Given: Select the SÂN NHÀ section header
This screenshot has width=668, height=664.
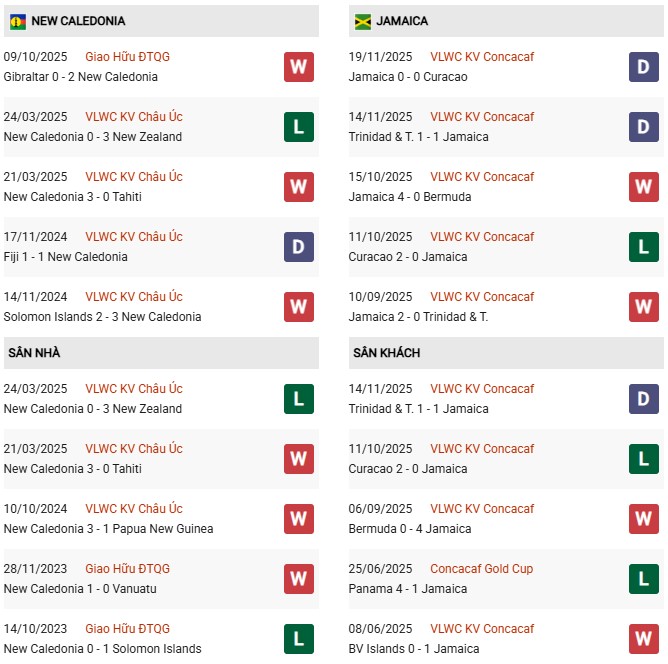Looking at the screenshot, I should coord(33,353).
